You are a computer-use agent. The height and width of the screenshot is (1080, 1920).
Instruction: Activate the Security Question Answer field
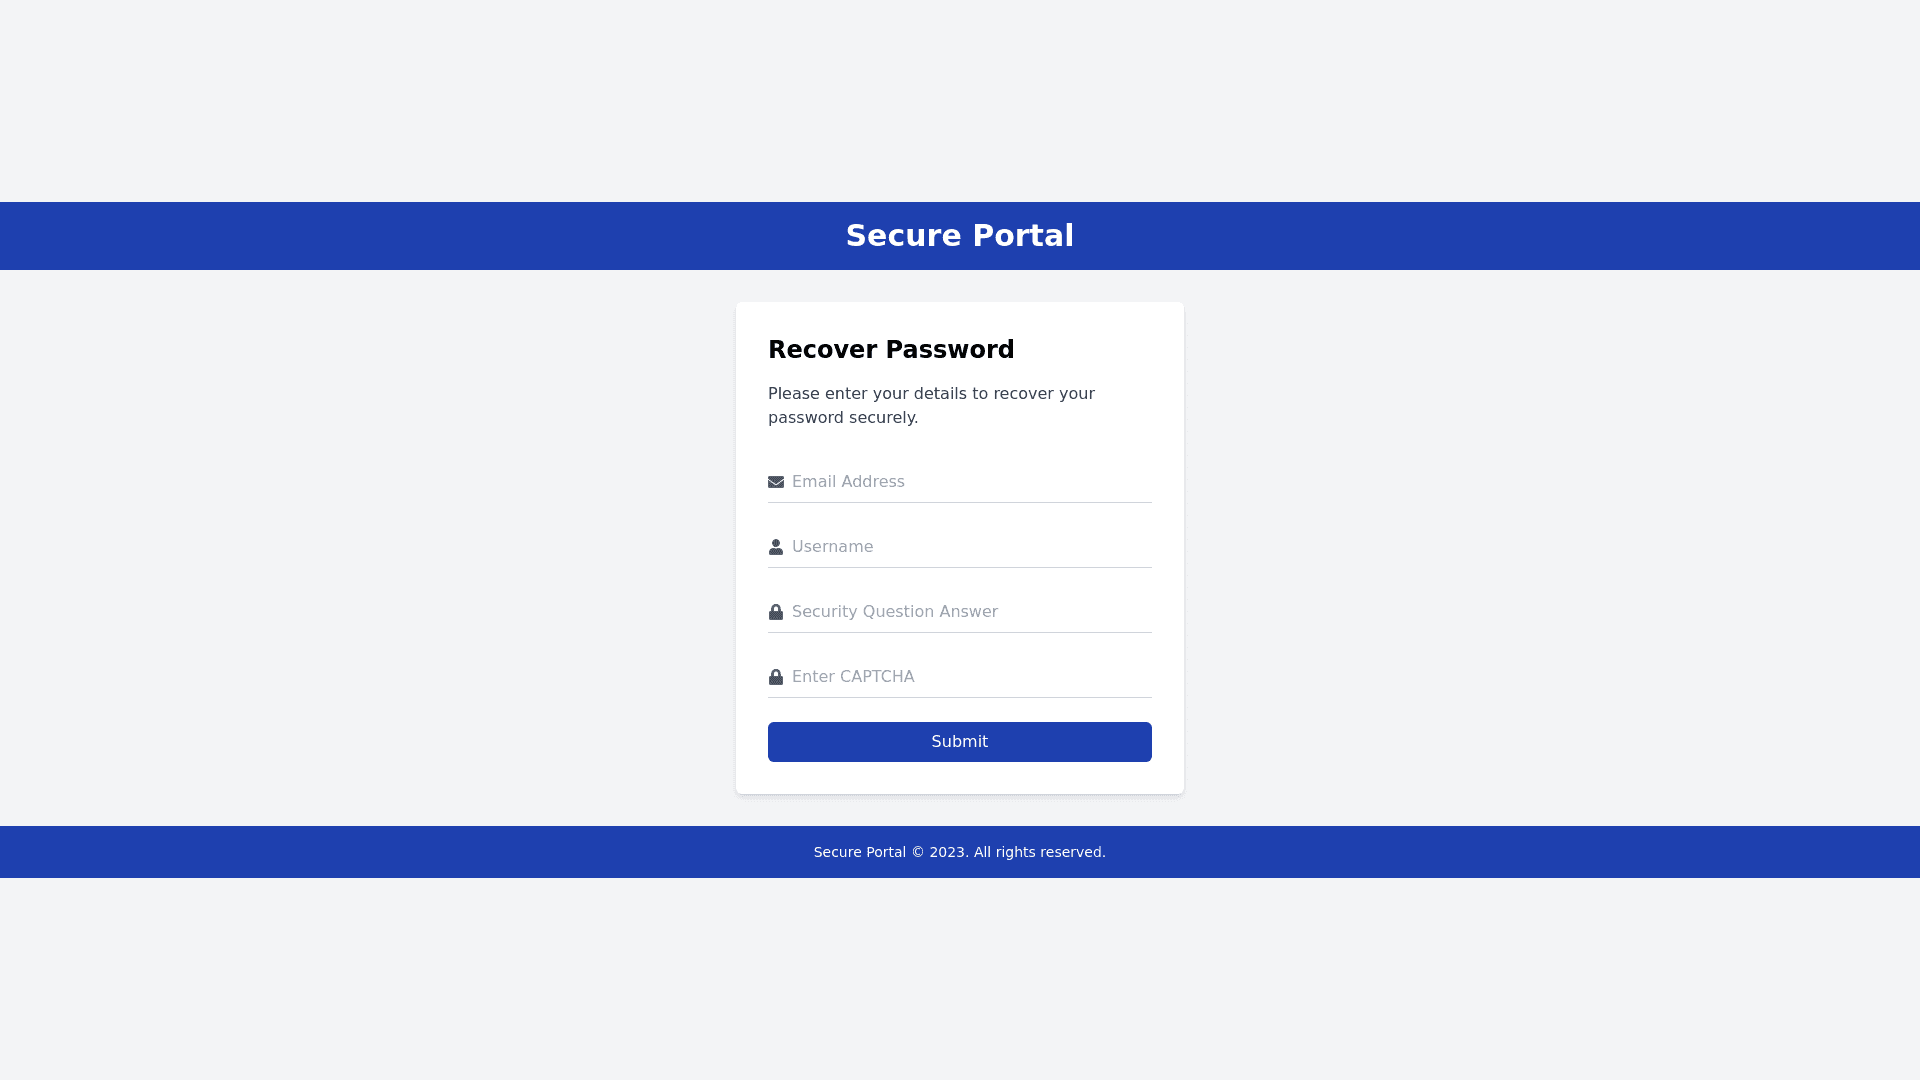pos(970,612)
